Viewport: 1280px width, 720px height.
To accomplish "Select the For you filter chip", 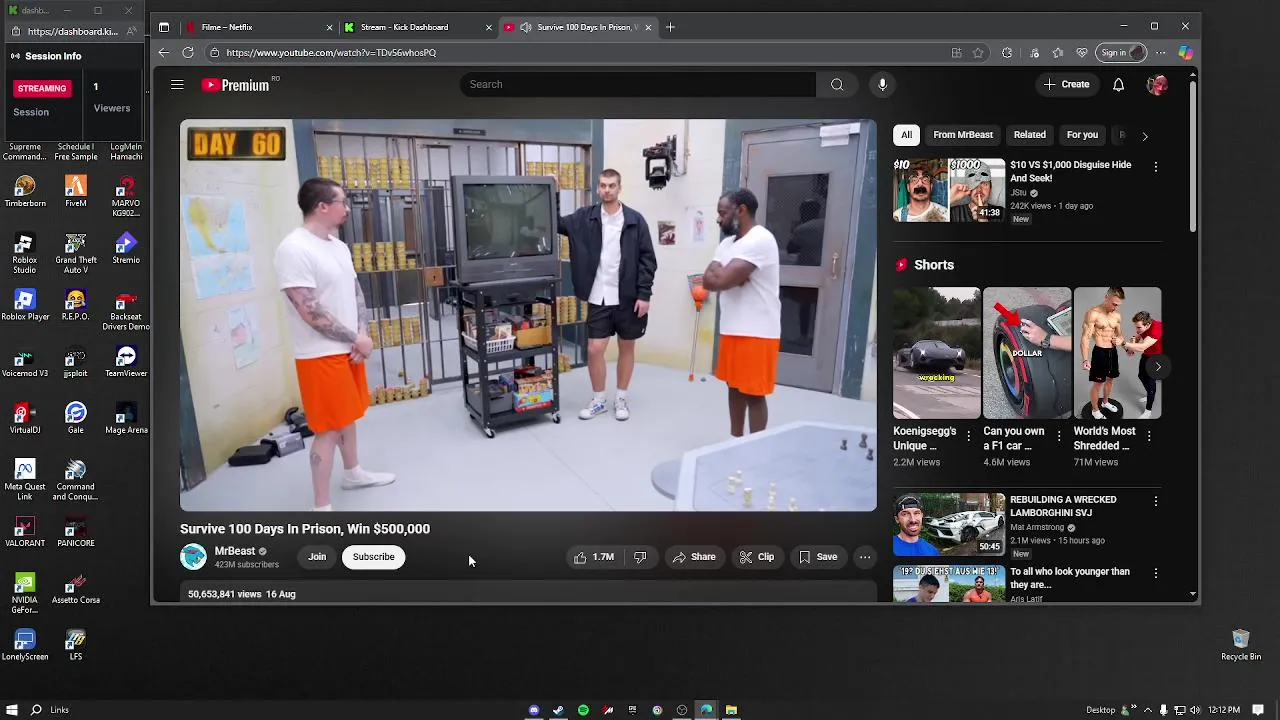I will [x=1082, y=135].
